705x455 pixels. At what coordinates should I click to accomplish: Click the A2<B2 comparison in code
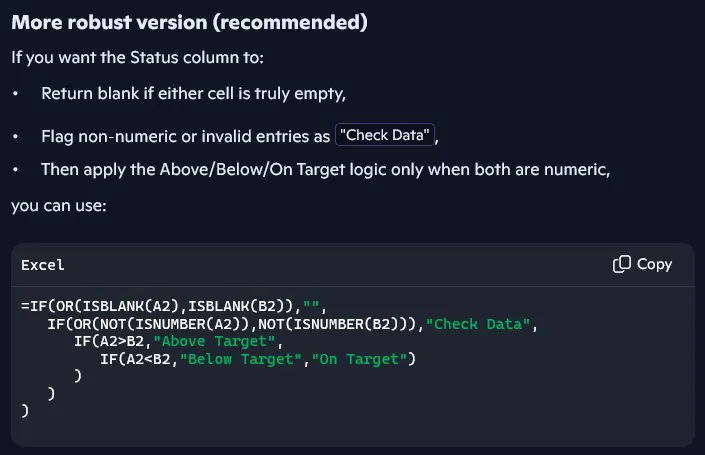pyautogui.click(x=147, y=359)
